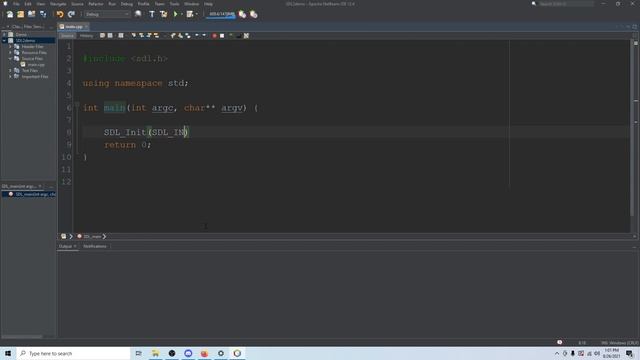Click the last icon in the editor toolbar
Viewport: 640px width, 360px height.
(246, 36)
